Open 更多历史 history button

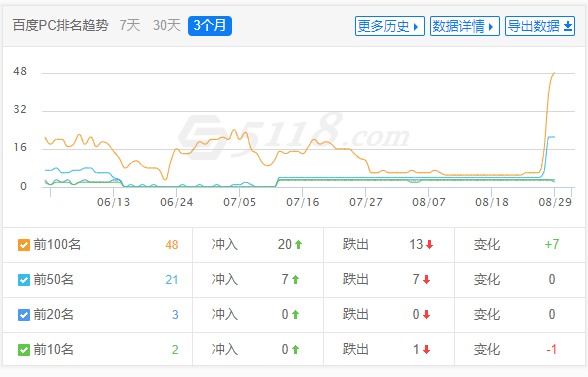(390, 26)
